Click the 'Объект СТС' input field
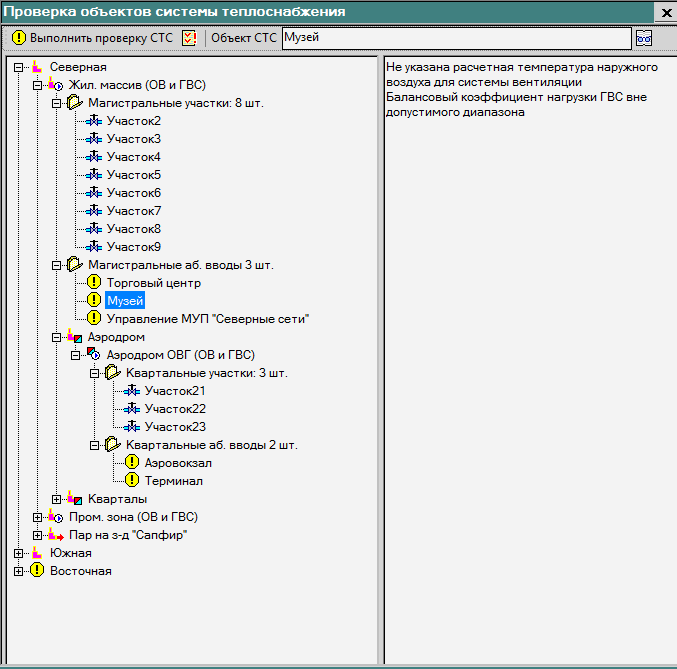 [x=456, y=38]
